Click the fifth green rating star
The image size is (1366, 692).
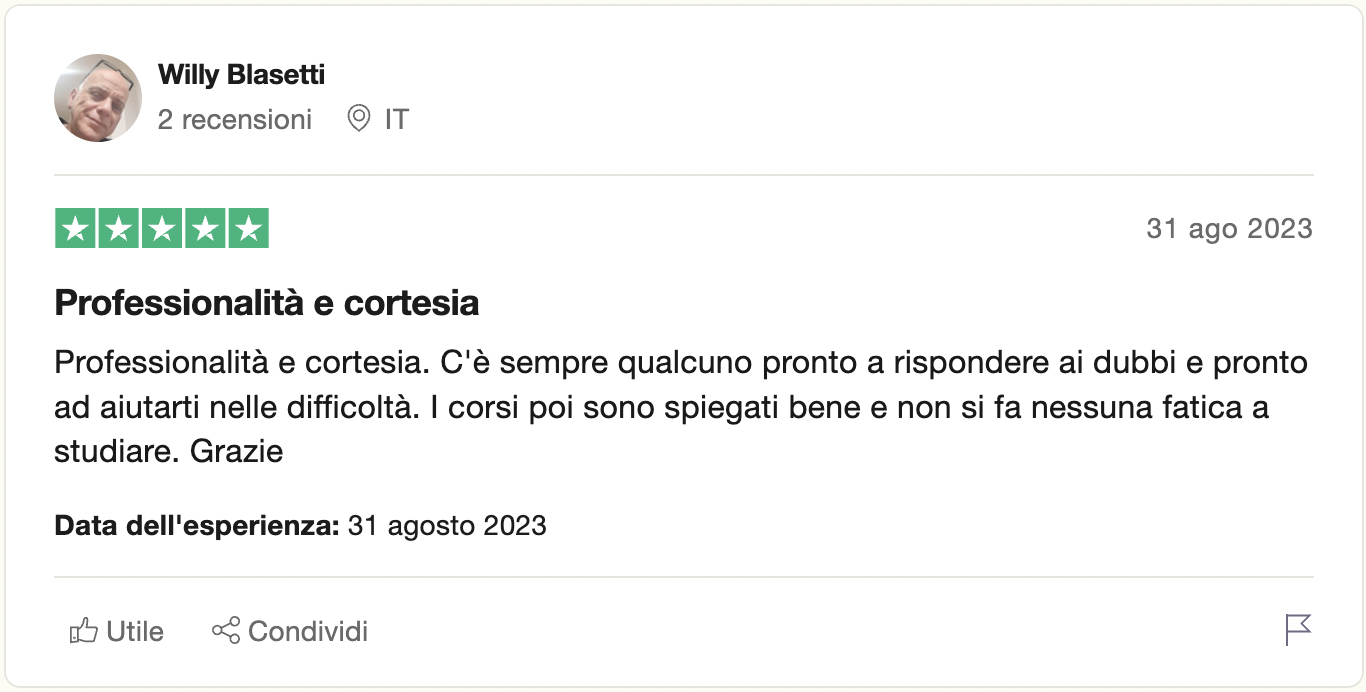[248, 229]
